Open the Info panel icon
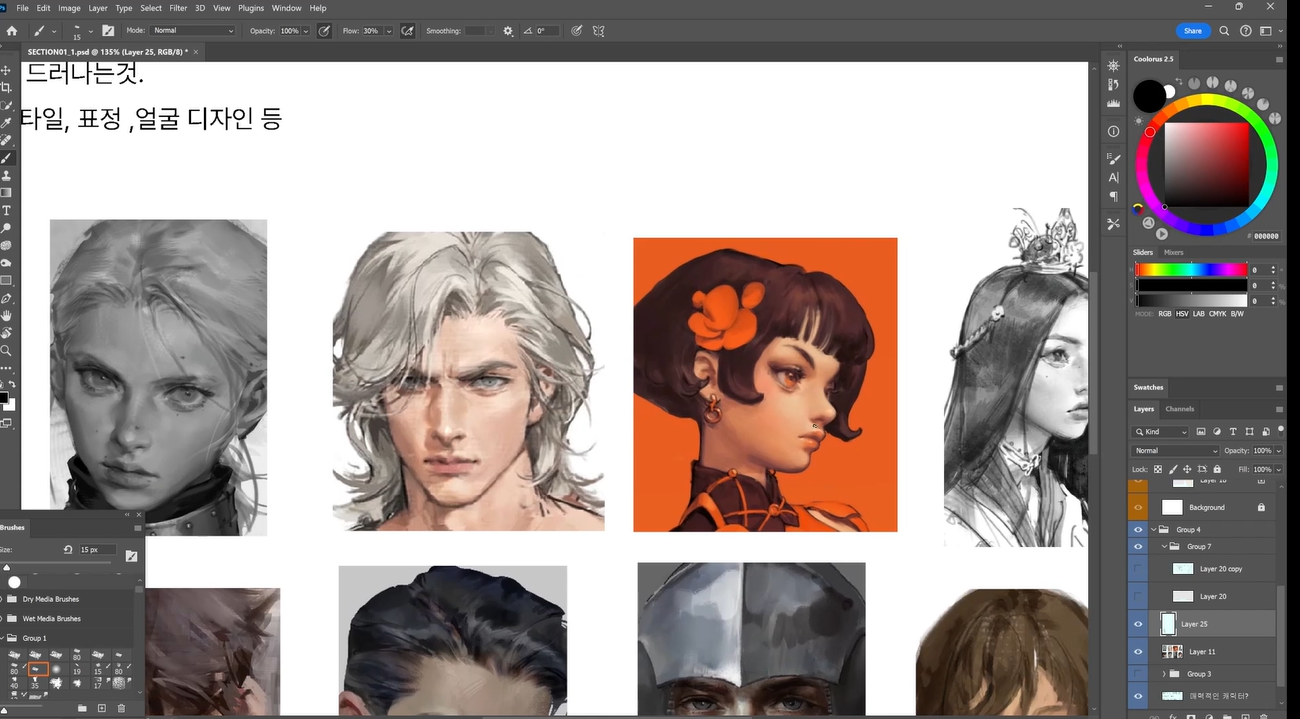This screenshot has width=1300, height=719. point(1113,131)
